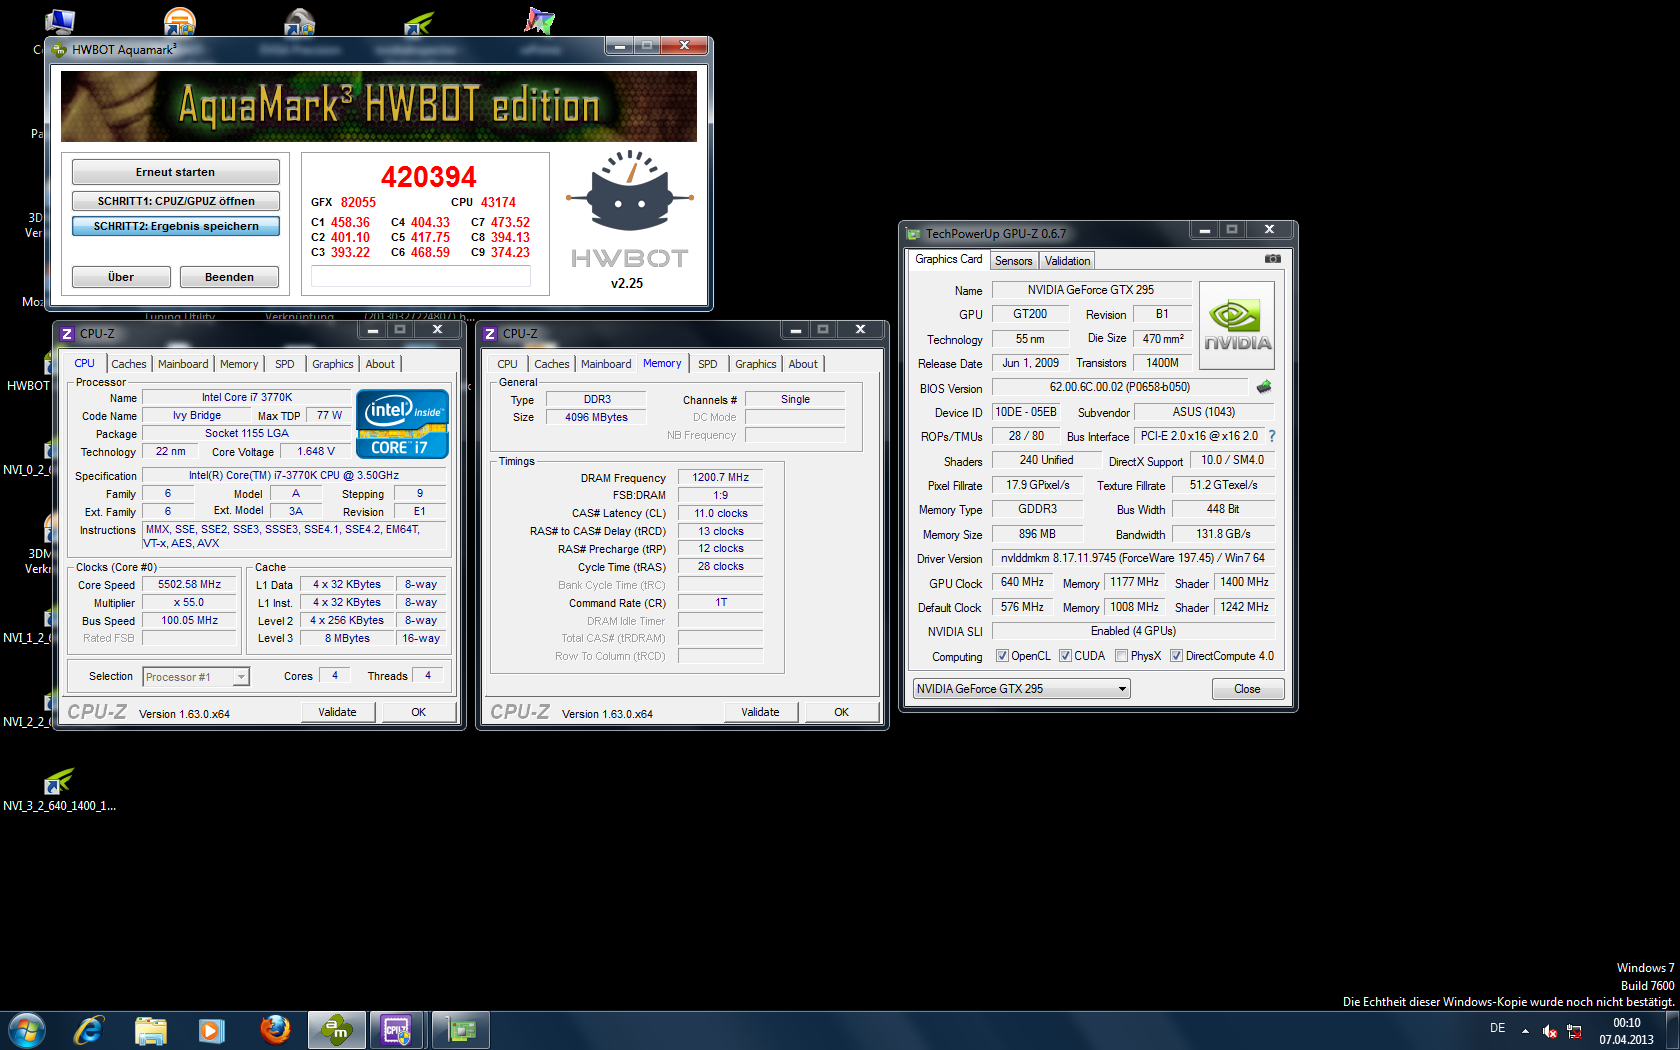The image size is (1680, 1050).
Task: Click the Erneut starten button
Action: 175,172
